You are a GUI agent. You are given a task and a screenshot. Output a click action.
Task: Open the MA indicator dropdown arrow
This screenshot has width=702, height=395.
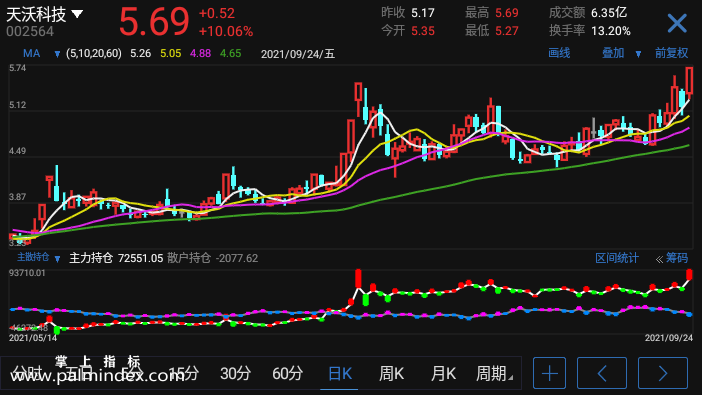point(57,54)
